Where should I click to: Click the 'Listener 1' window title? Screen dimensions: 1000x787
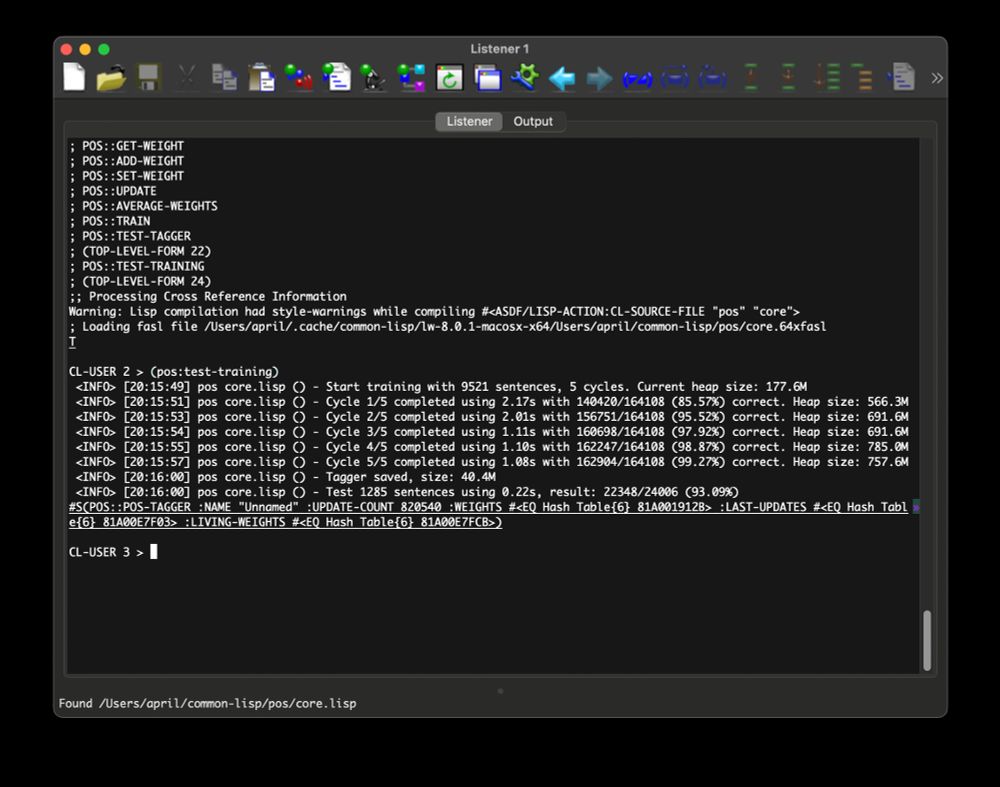[499, 48]
